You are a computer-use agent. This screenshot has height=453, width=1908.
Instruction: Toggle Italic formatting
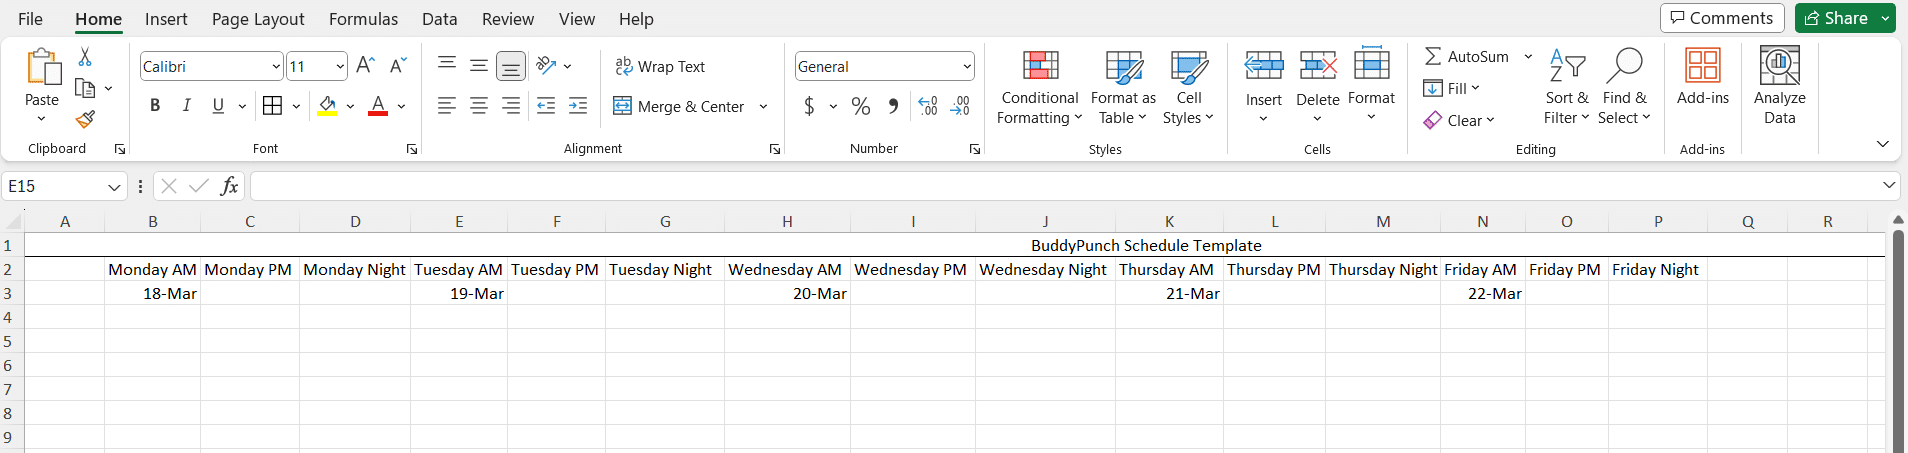186,106
